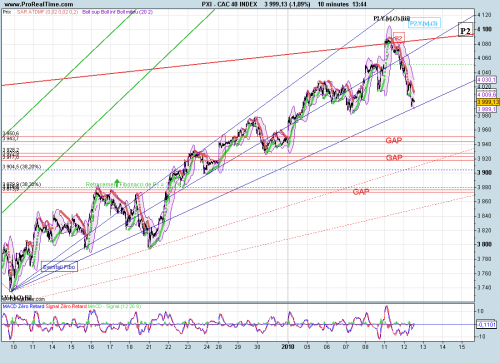Click the MACD Zero Retard indicator label
Image resolution: width=500 pixels, height=363 pixels.
23,306
